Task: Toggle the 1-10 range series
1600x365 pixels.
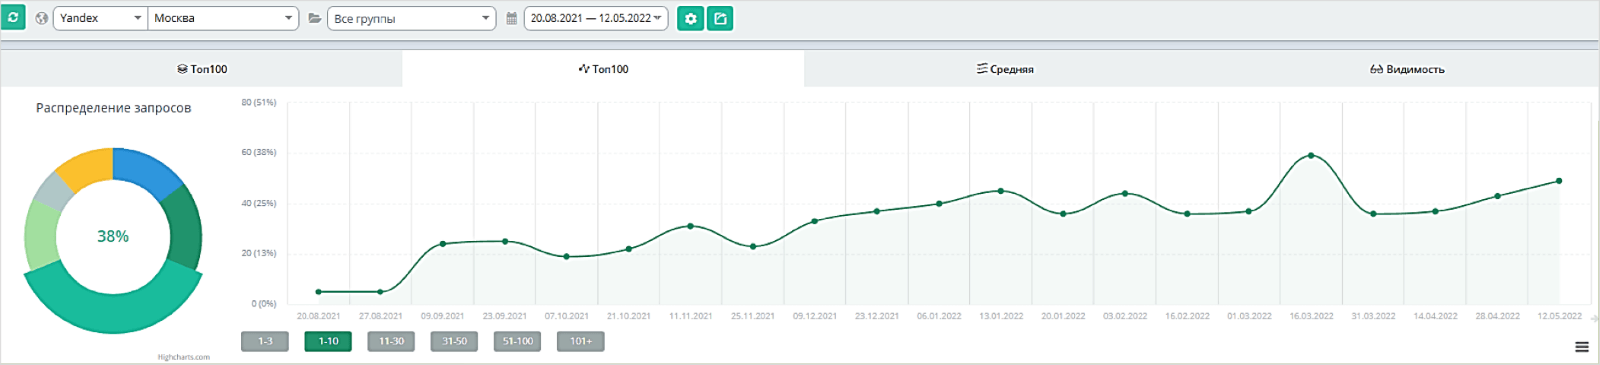Action: pyautogui.click(x=328, y=341)
